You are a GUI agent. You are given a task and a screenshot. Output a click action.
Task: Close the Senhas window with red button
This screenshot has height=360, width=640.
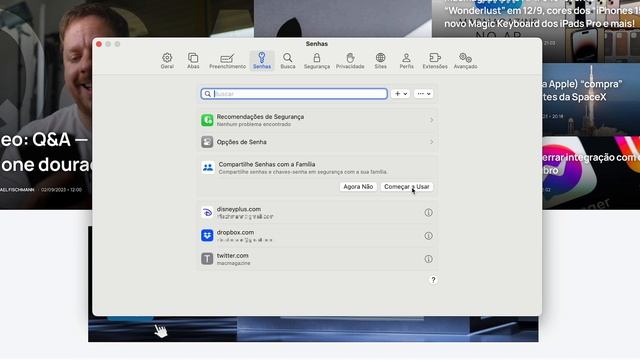point(99,44)
